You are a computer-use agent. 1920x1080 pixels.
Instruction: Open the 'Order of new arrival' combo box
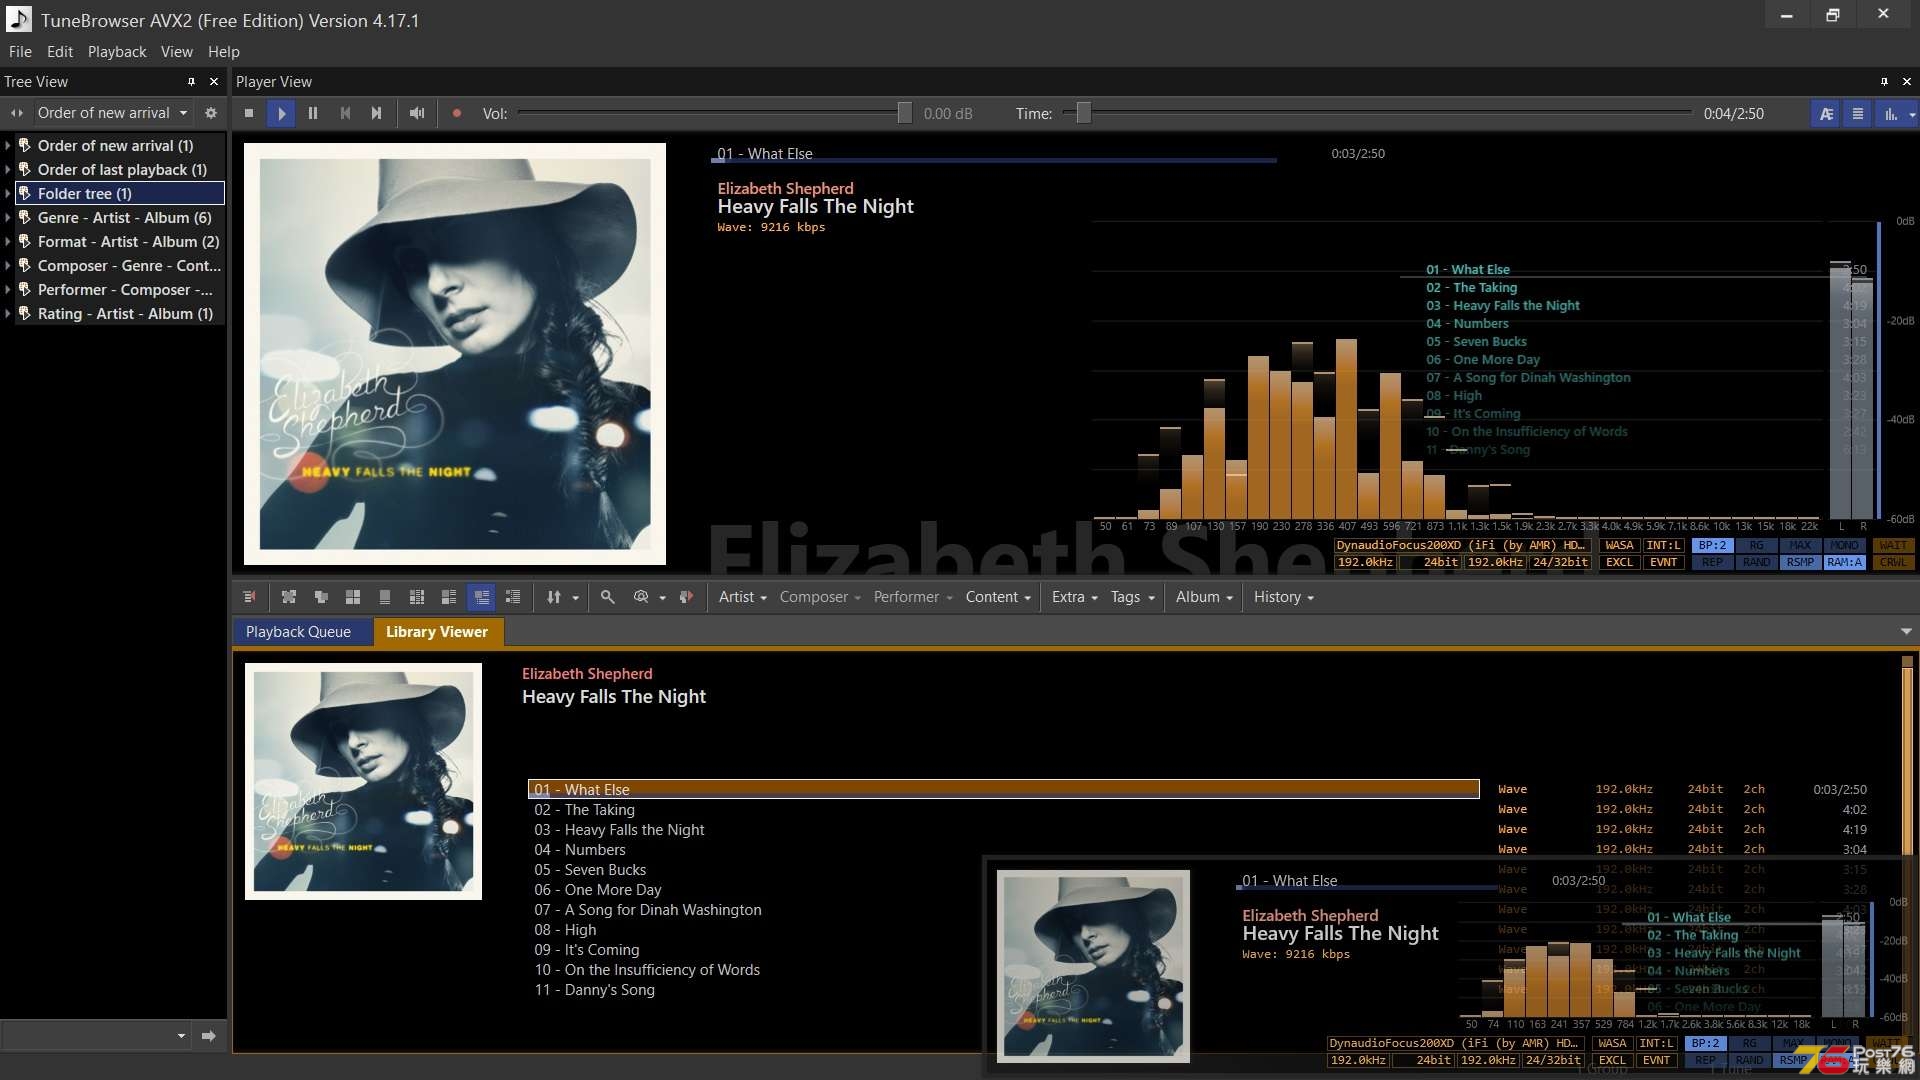[112, 113]
